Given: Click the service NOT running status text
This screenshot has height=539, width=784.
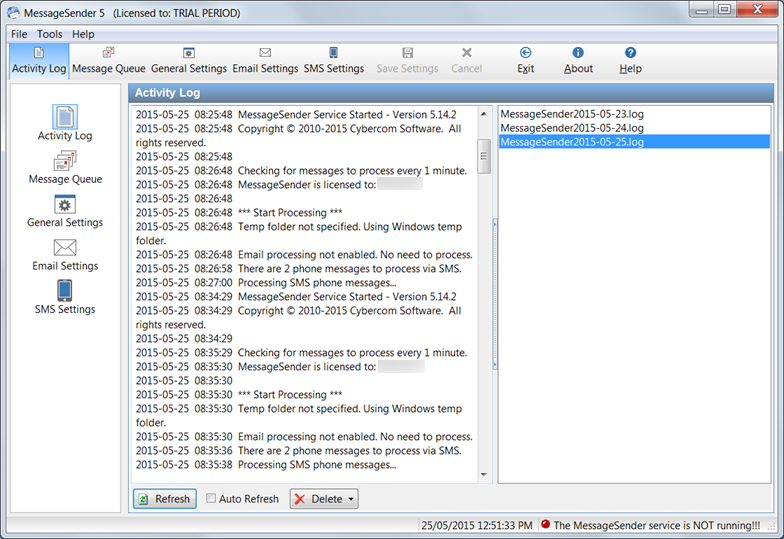Looking at the screenshot, I should [x=656, y=526].
